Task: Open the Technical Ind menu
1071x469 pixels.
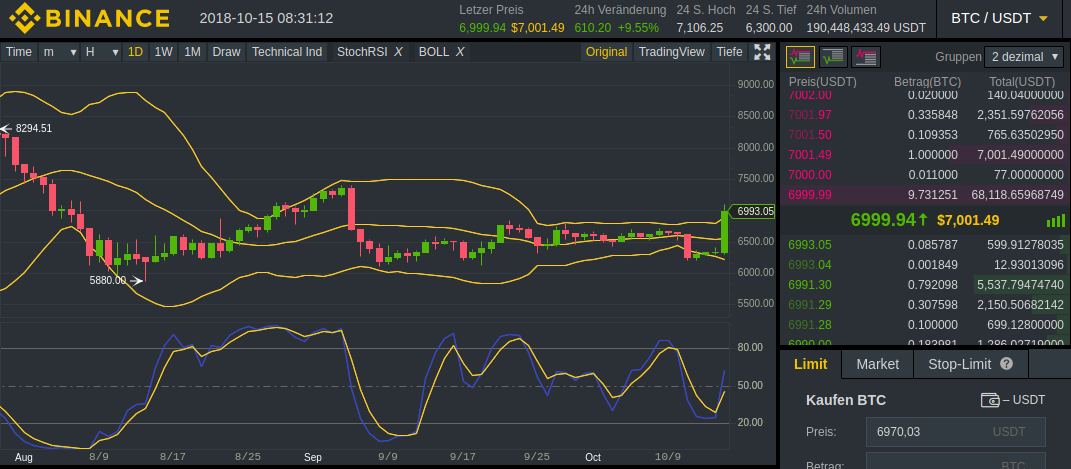Action: click(287, 52)
